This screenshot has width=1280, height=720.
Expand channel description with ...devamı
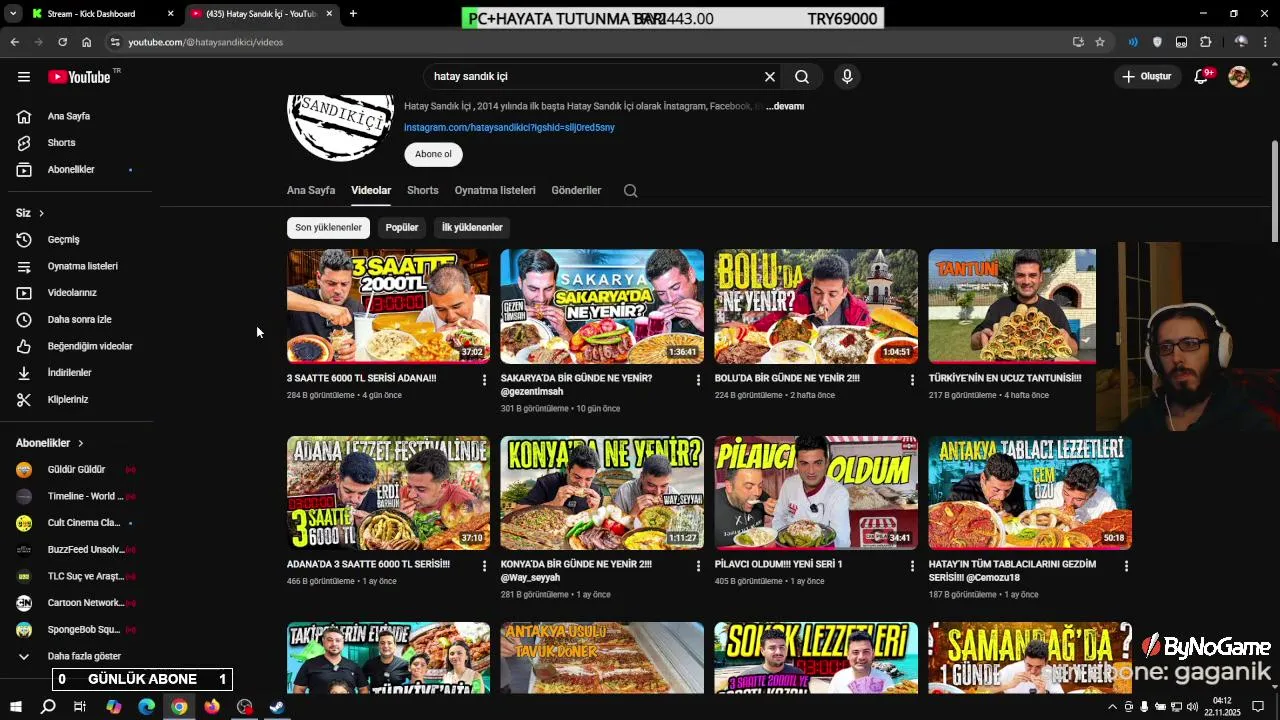coord(785,106)
